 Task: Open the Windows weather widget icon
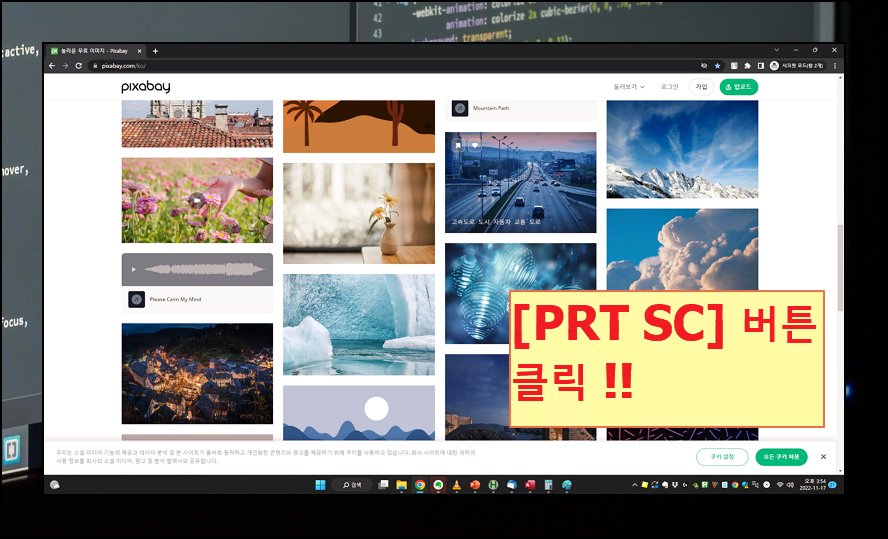pos(55,485)
